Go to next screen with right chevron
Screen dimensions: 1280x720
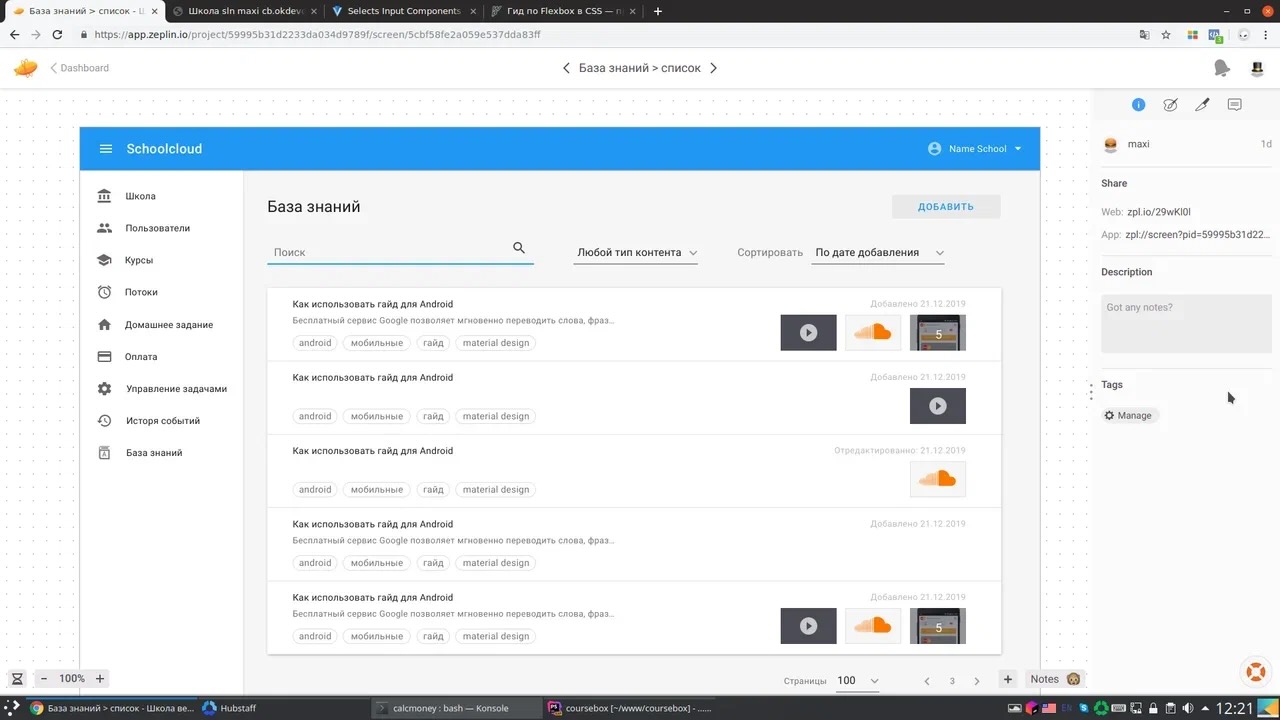click(713, 68)
